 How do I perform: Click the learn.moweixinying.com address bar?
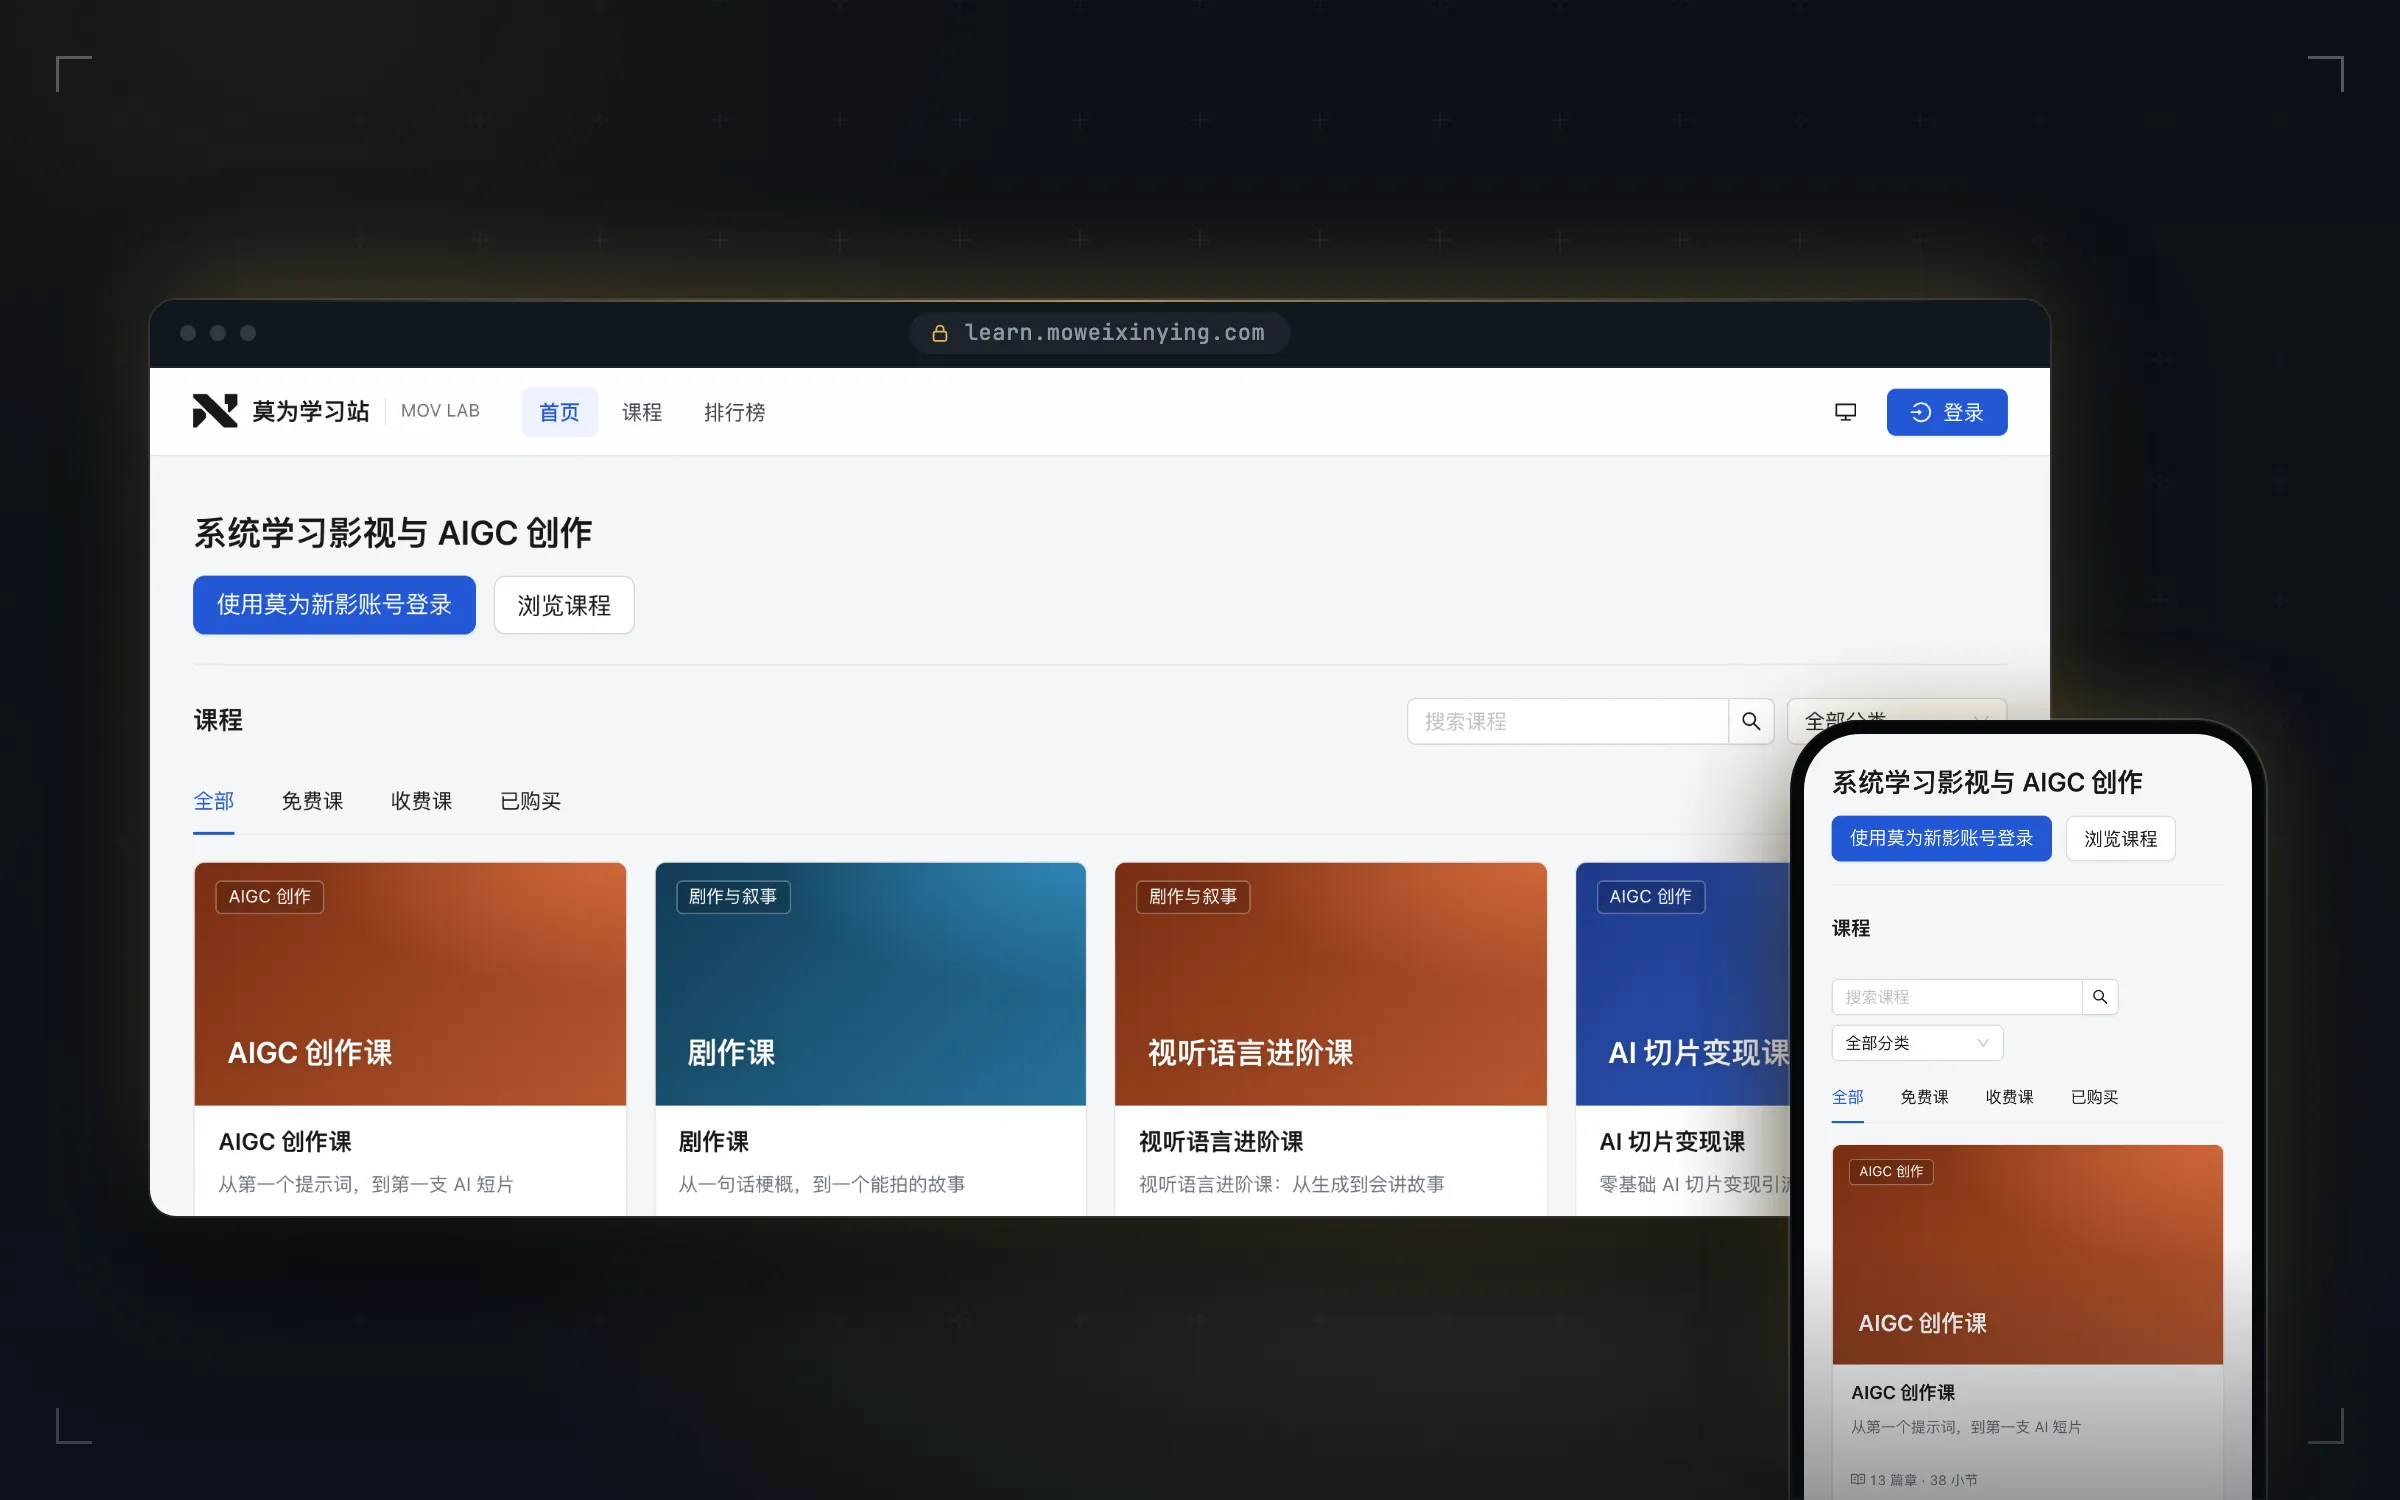click(x=1099, y=333)
